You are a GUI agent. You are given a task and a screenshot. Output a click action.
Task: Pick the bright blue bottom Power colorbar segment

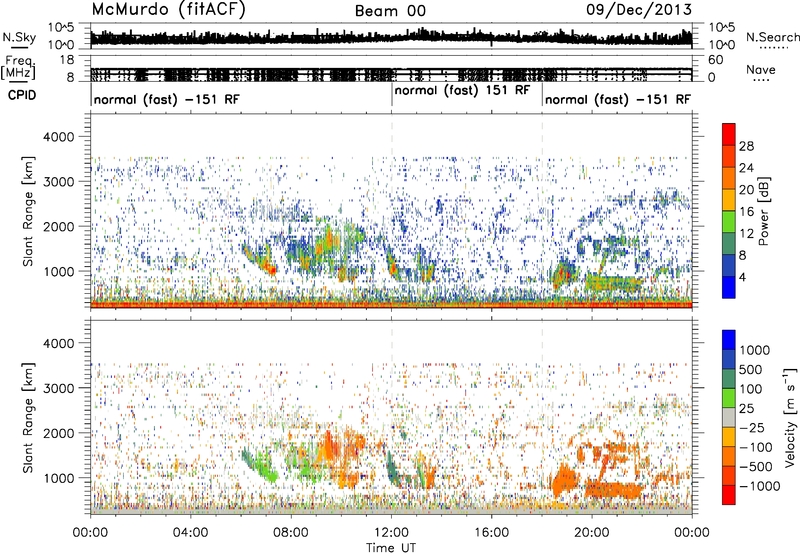tap(729, 288)
